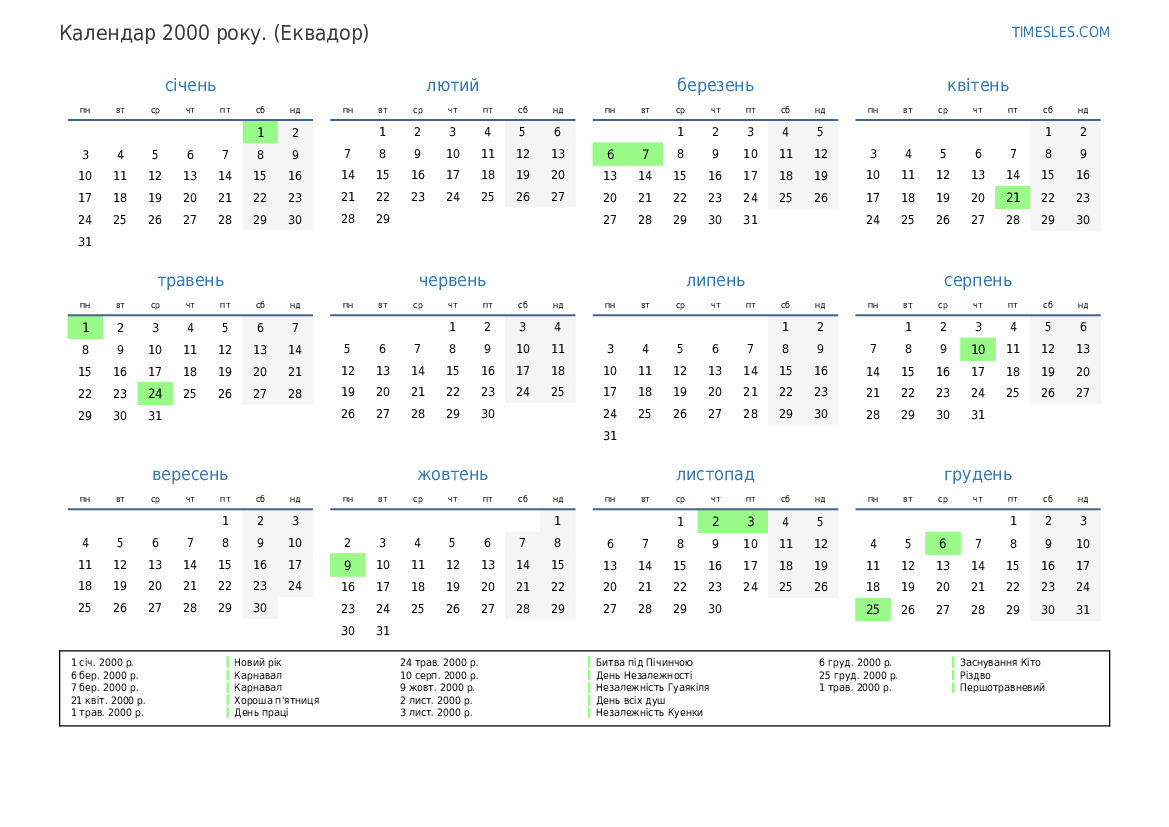Click highlighted August 10 Independence Day cell
This screenshot has width=1169, height=827.
(x=978, y=349)
